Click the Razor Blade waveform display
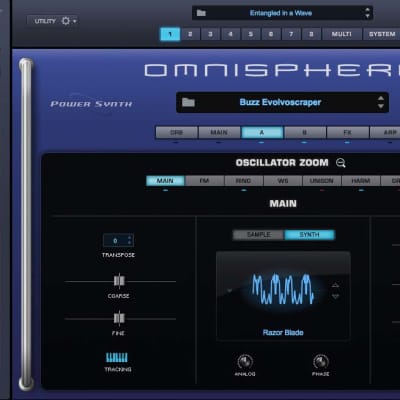Viewport: 400px width, 400px height. click(283, 289)
